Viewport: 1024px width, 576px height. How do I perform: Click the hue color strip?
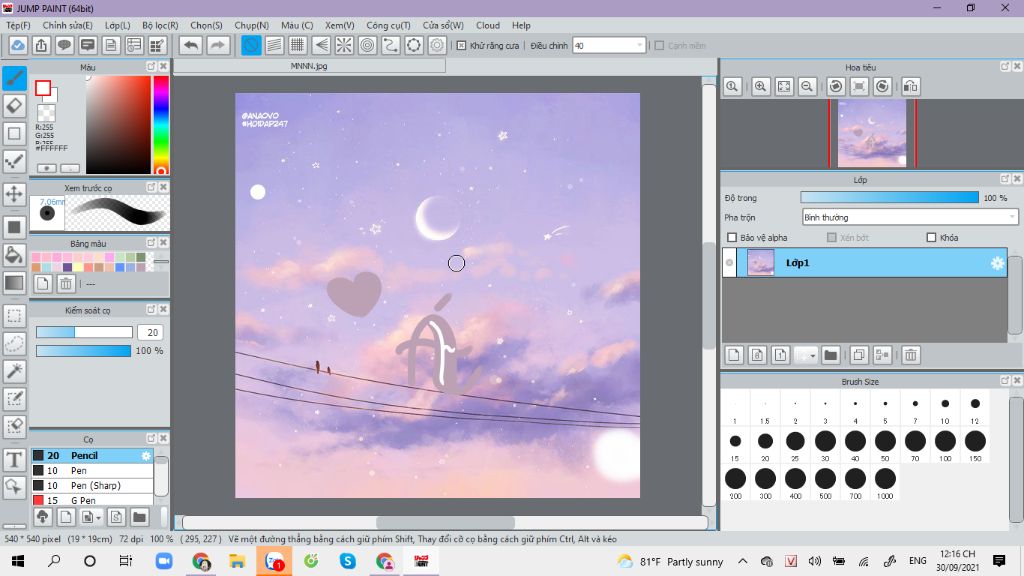[161, 124]
